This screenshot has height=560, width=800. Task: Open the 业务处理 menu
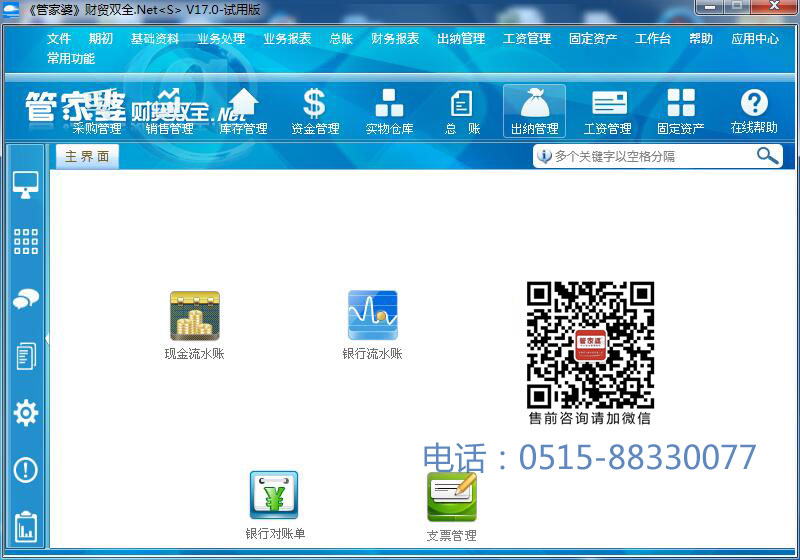pos(221,39)
